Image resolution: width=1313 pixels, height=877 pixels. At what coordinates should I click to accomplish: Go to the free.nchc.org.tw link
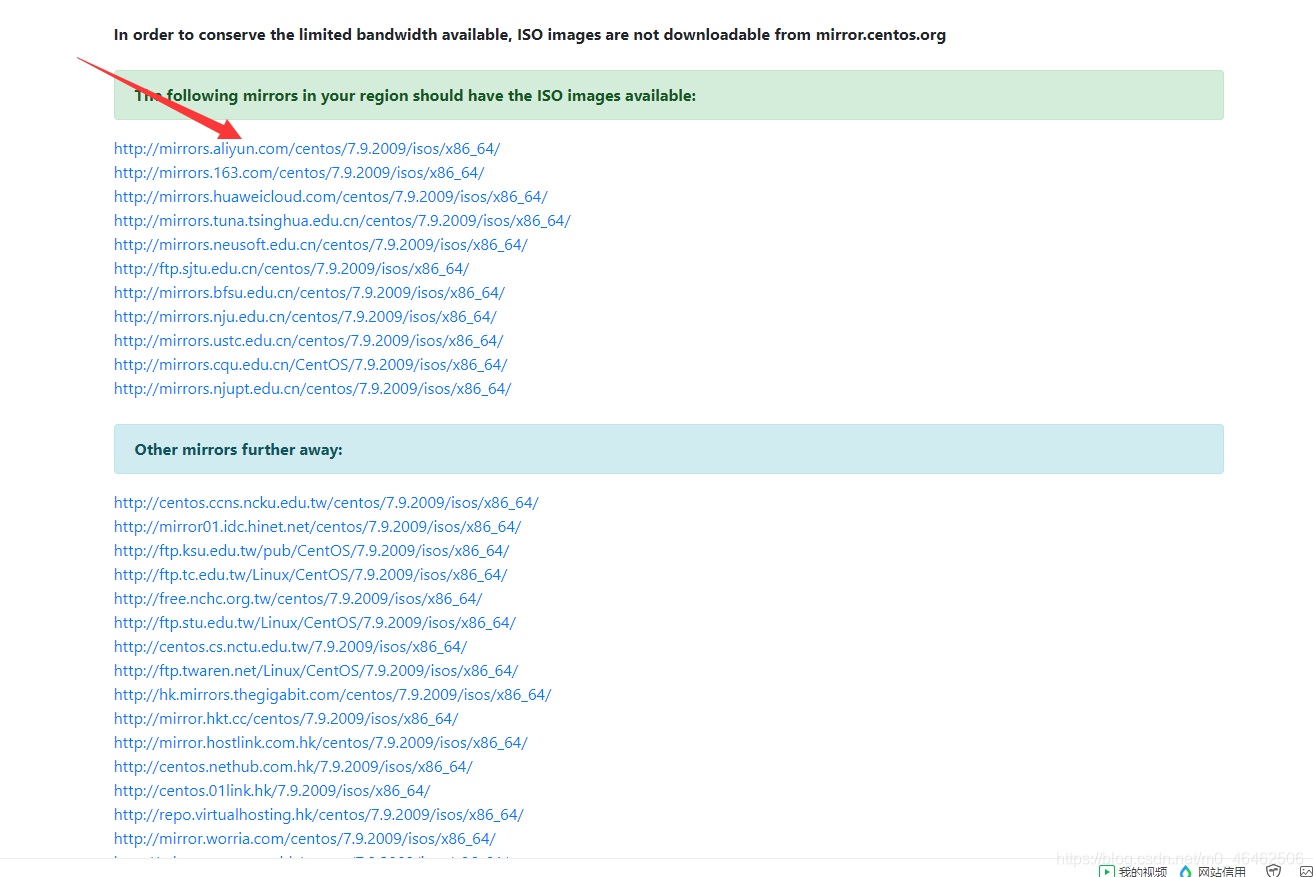tap(298, 599)
